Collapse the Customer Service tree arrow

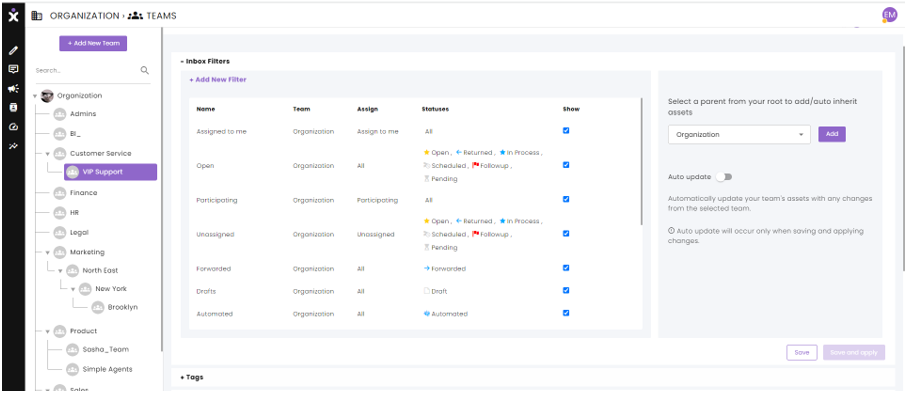48,154
